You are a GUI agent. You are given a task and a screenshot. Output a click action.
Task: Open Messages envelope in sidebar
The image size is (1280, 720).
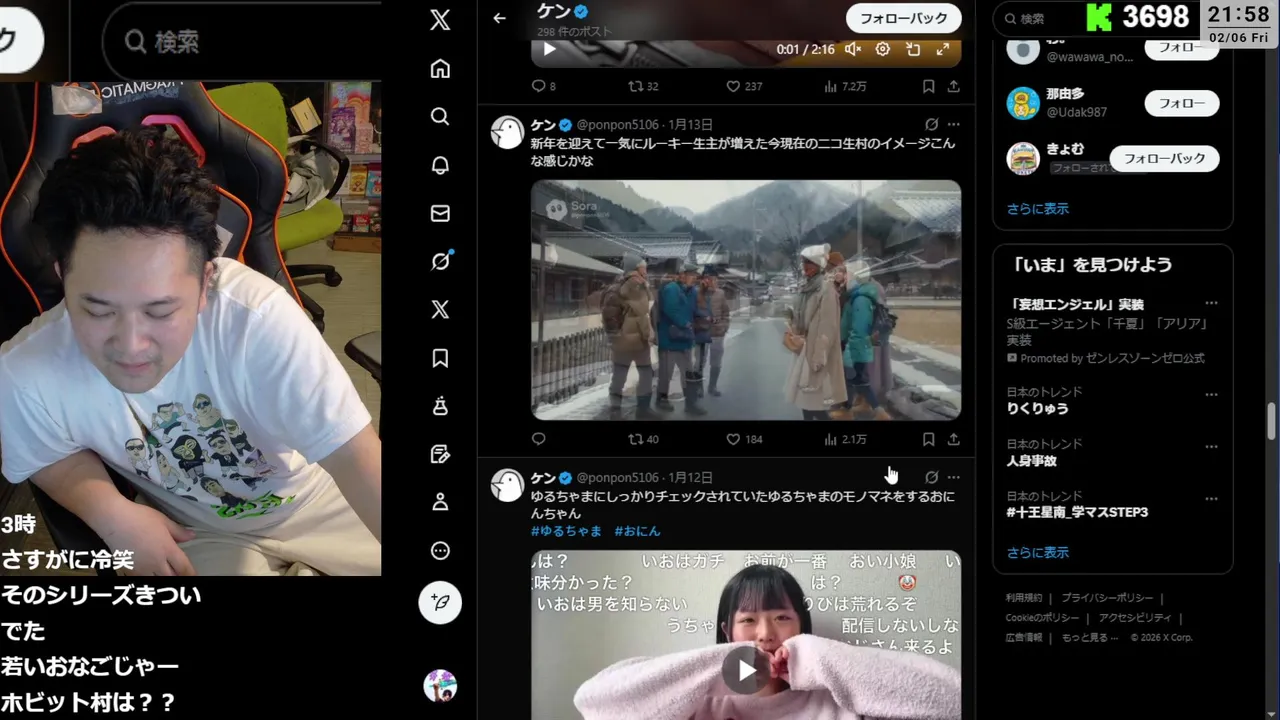click(440, 213)
